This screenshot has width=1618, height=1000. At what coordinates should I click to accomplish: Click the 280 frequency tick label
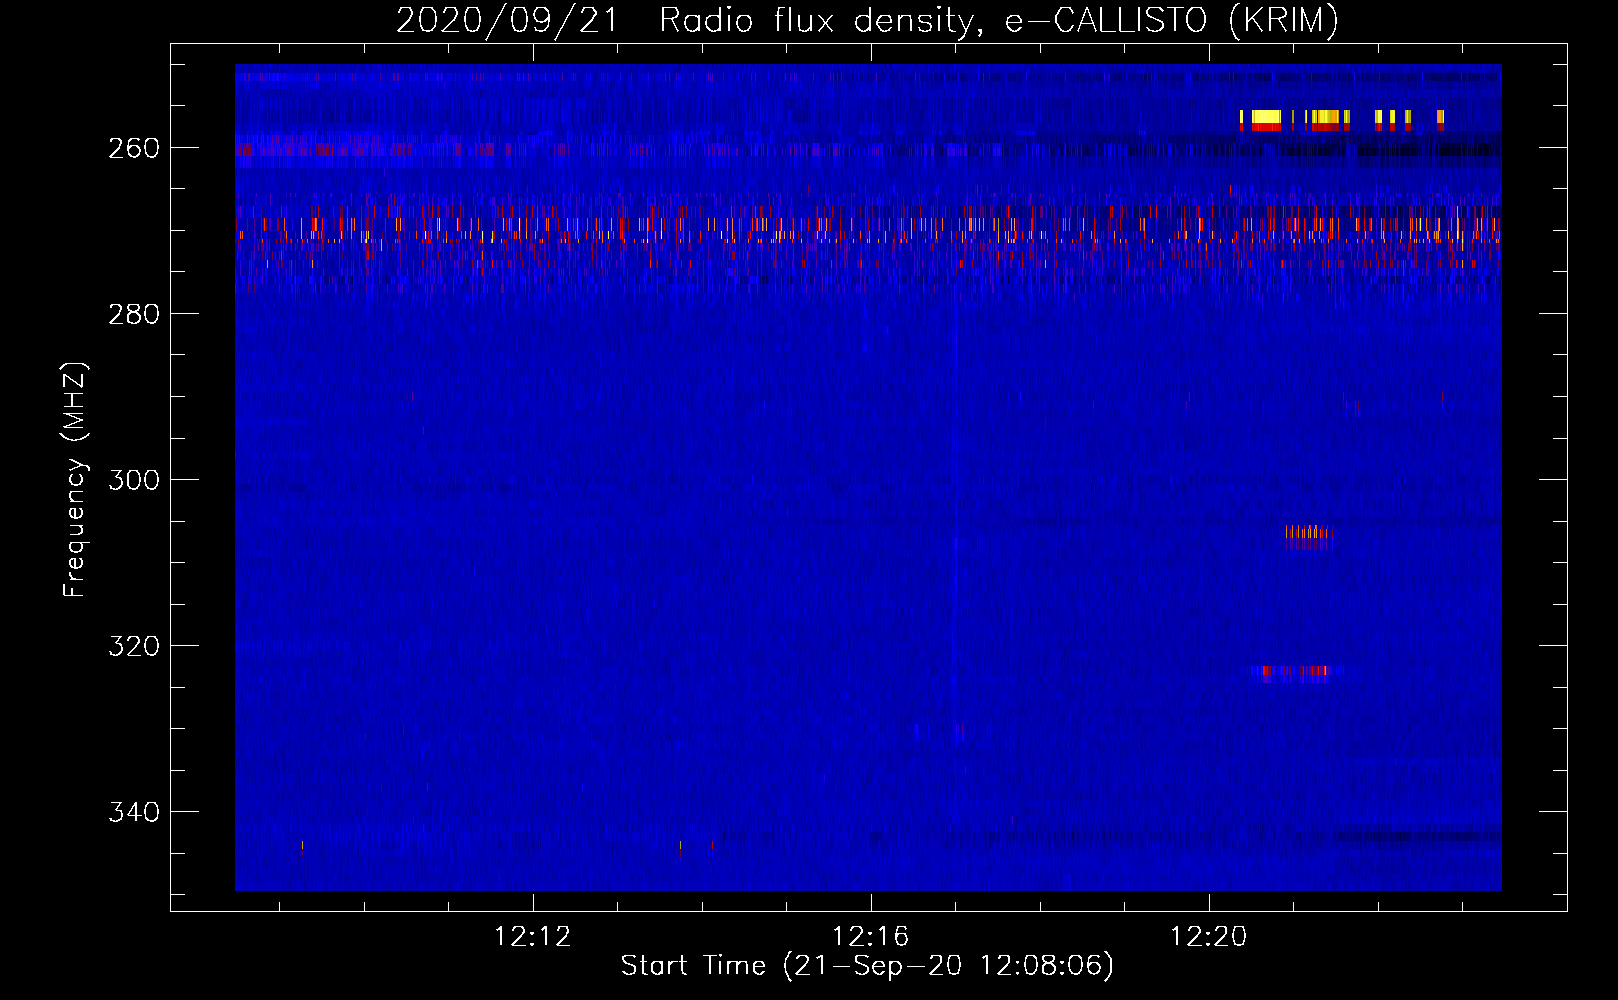point(134,314)
